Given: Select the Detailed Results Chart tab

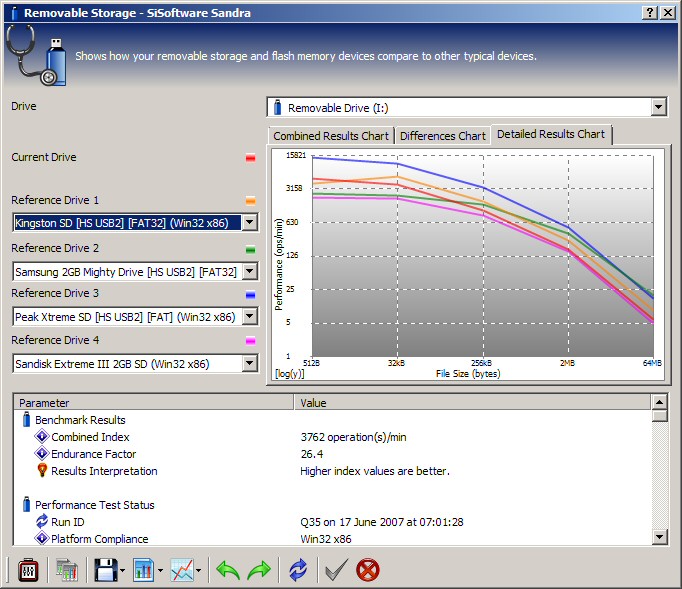Looking at the screenshot, I should coord(551,134).
